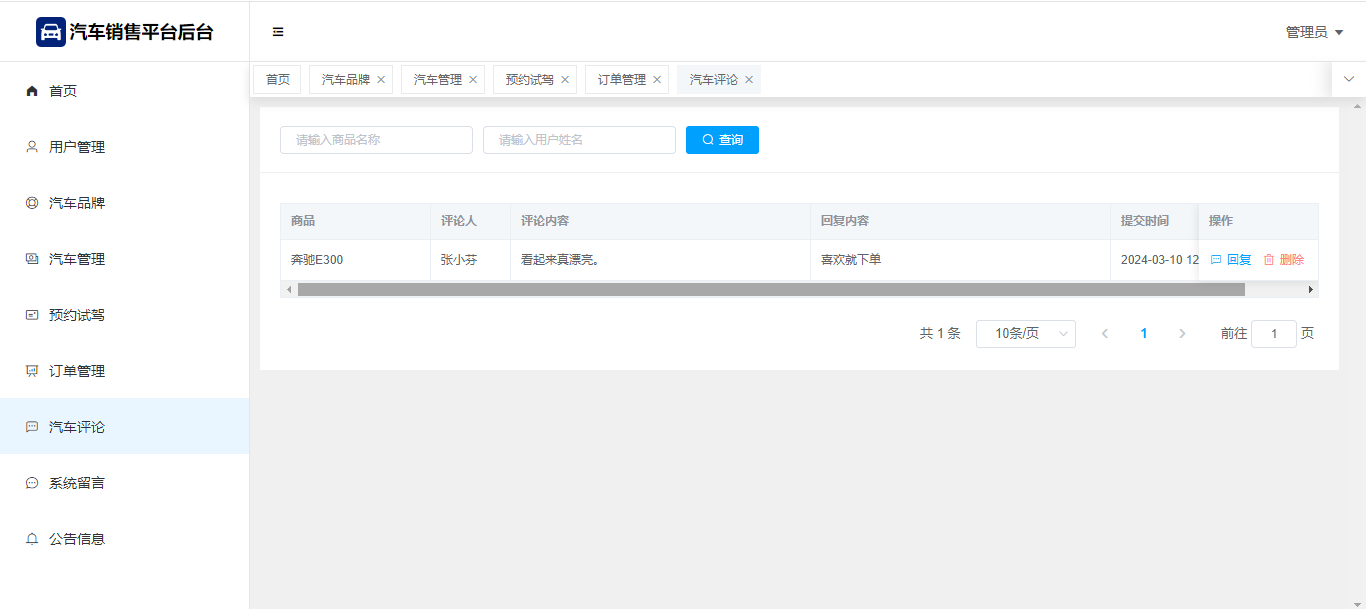1366x609 pixels.
Task: Click the bell icon beside 公告信息
Action: point(32,539)
